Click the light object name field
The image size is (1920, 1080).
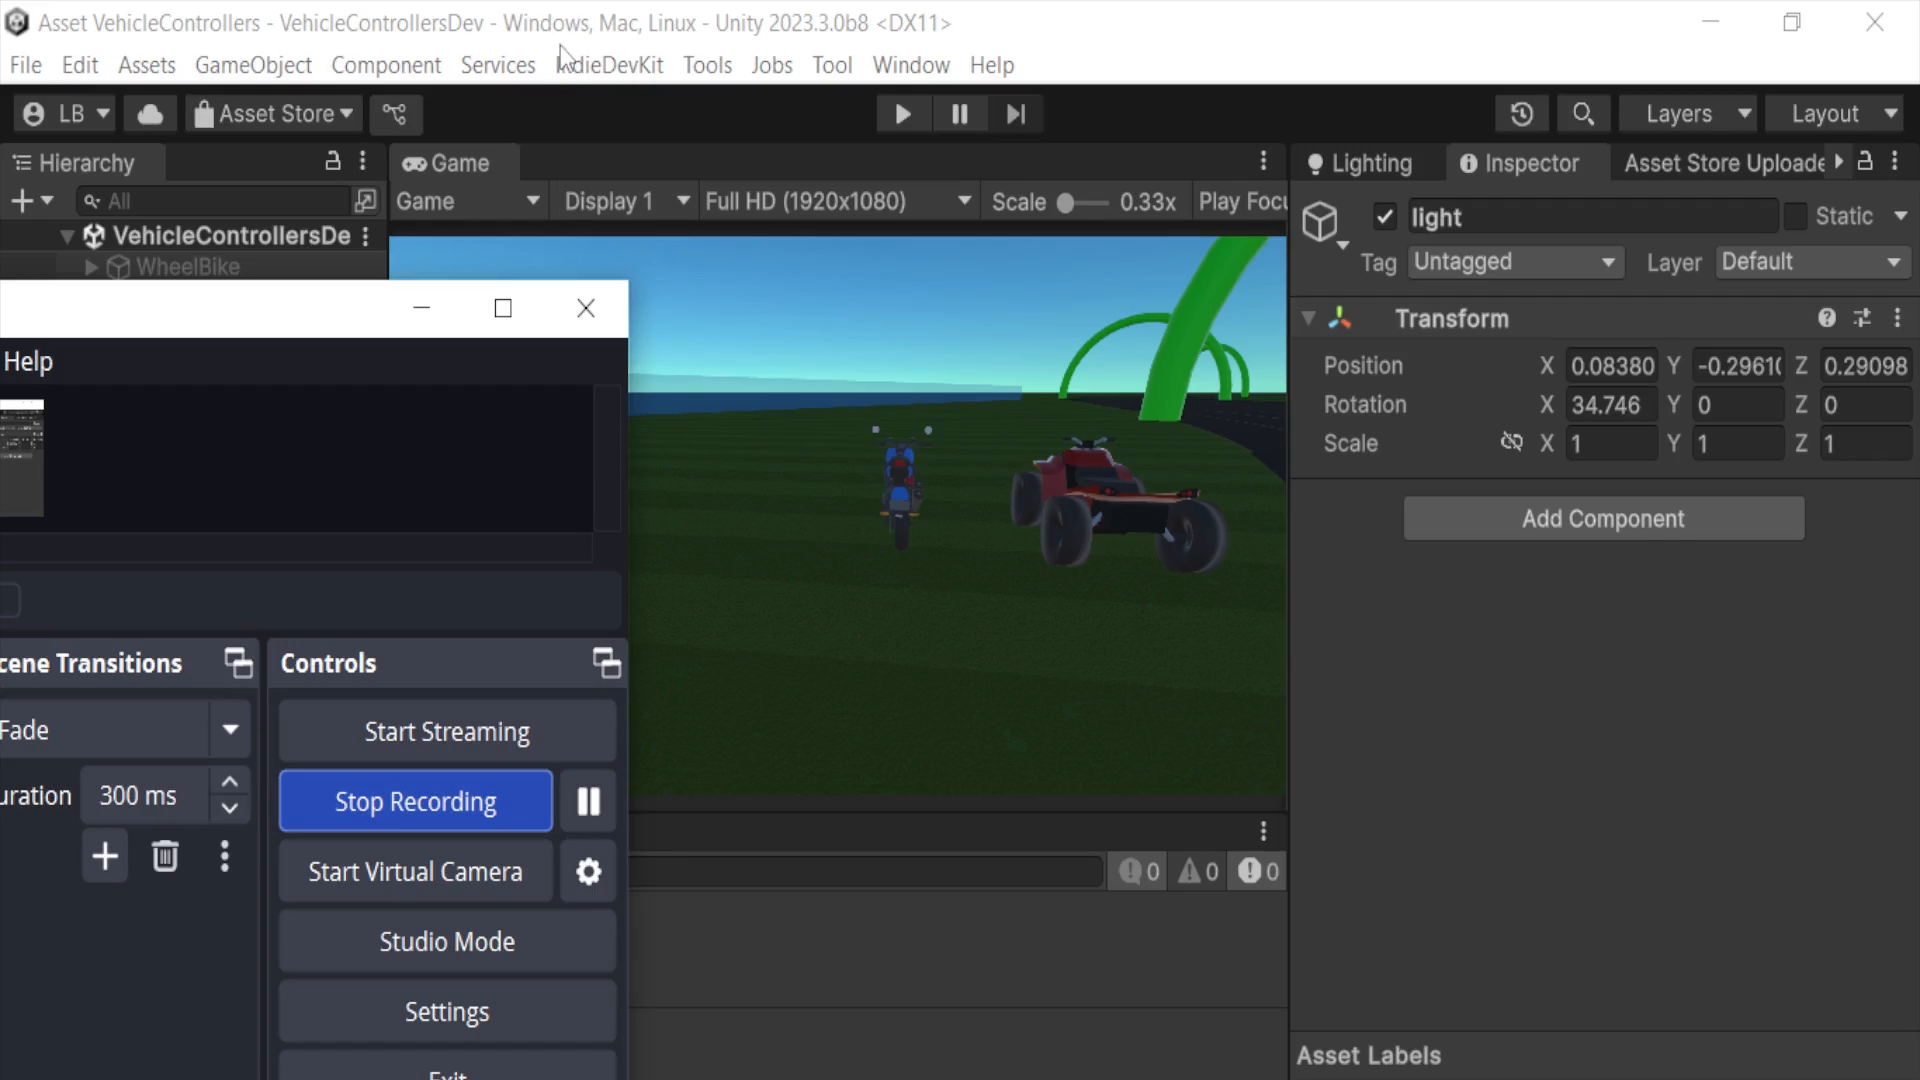point(1592,217)
